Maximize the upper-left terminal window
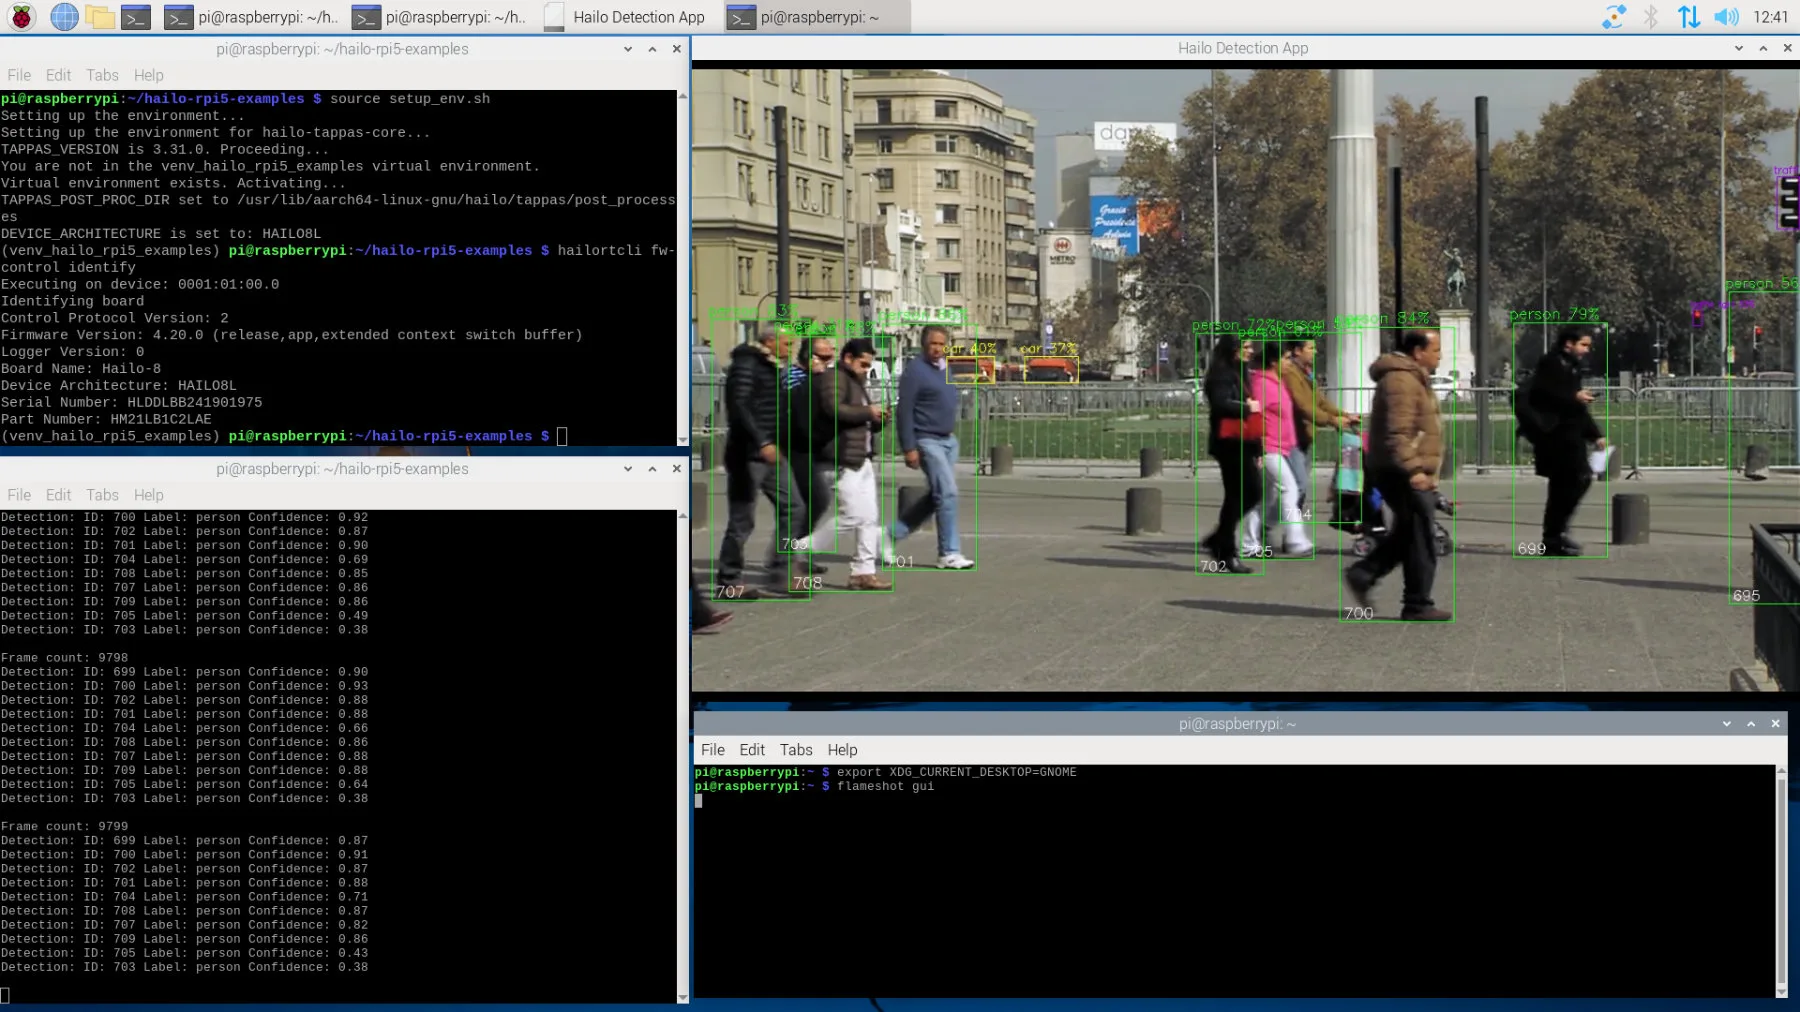Viewport: 1800px width, 1012px height. click(652, 49)
